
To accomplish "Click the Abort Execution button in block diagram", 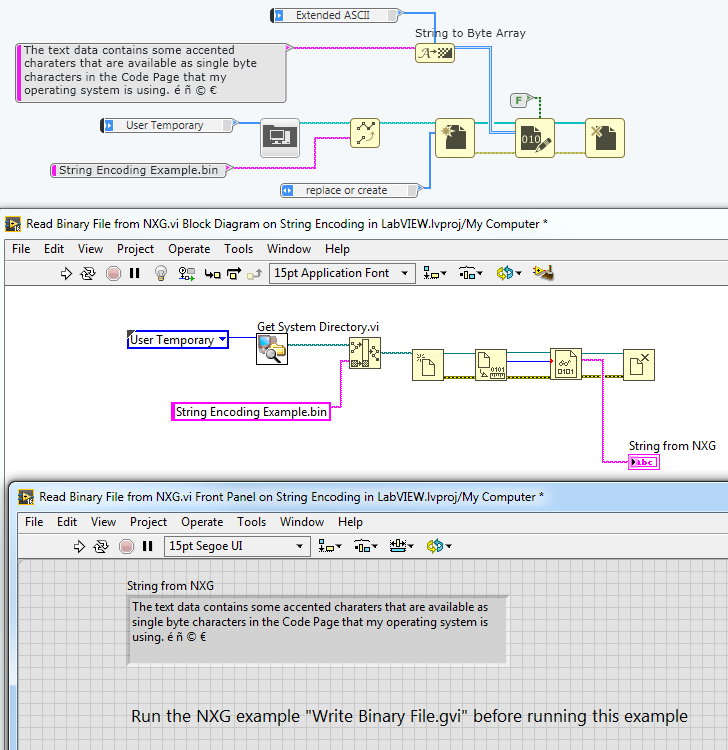I will (112, 273).
